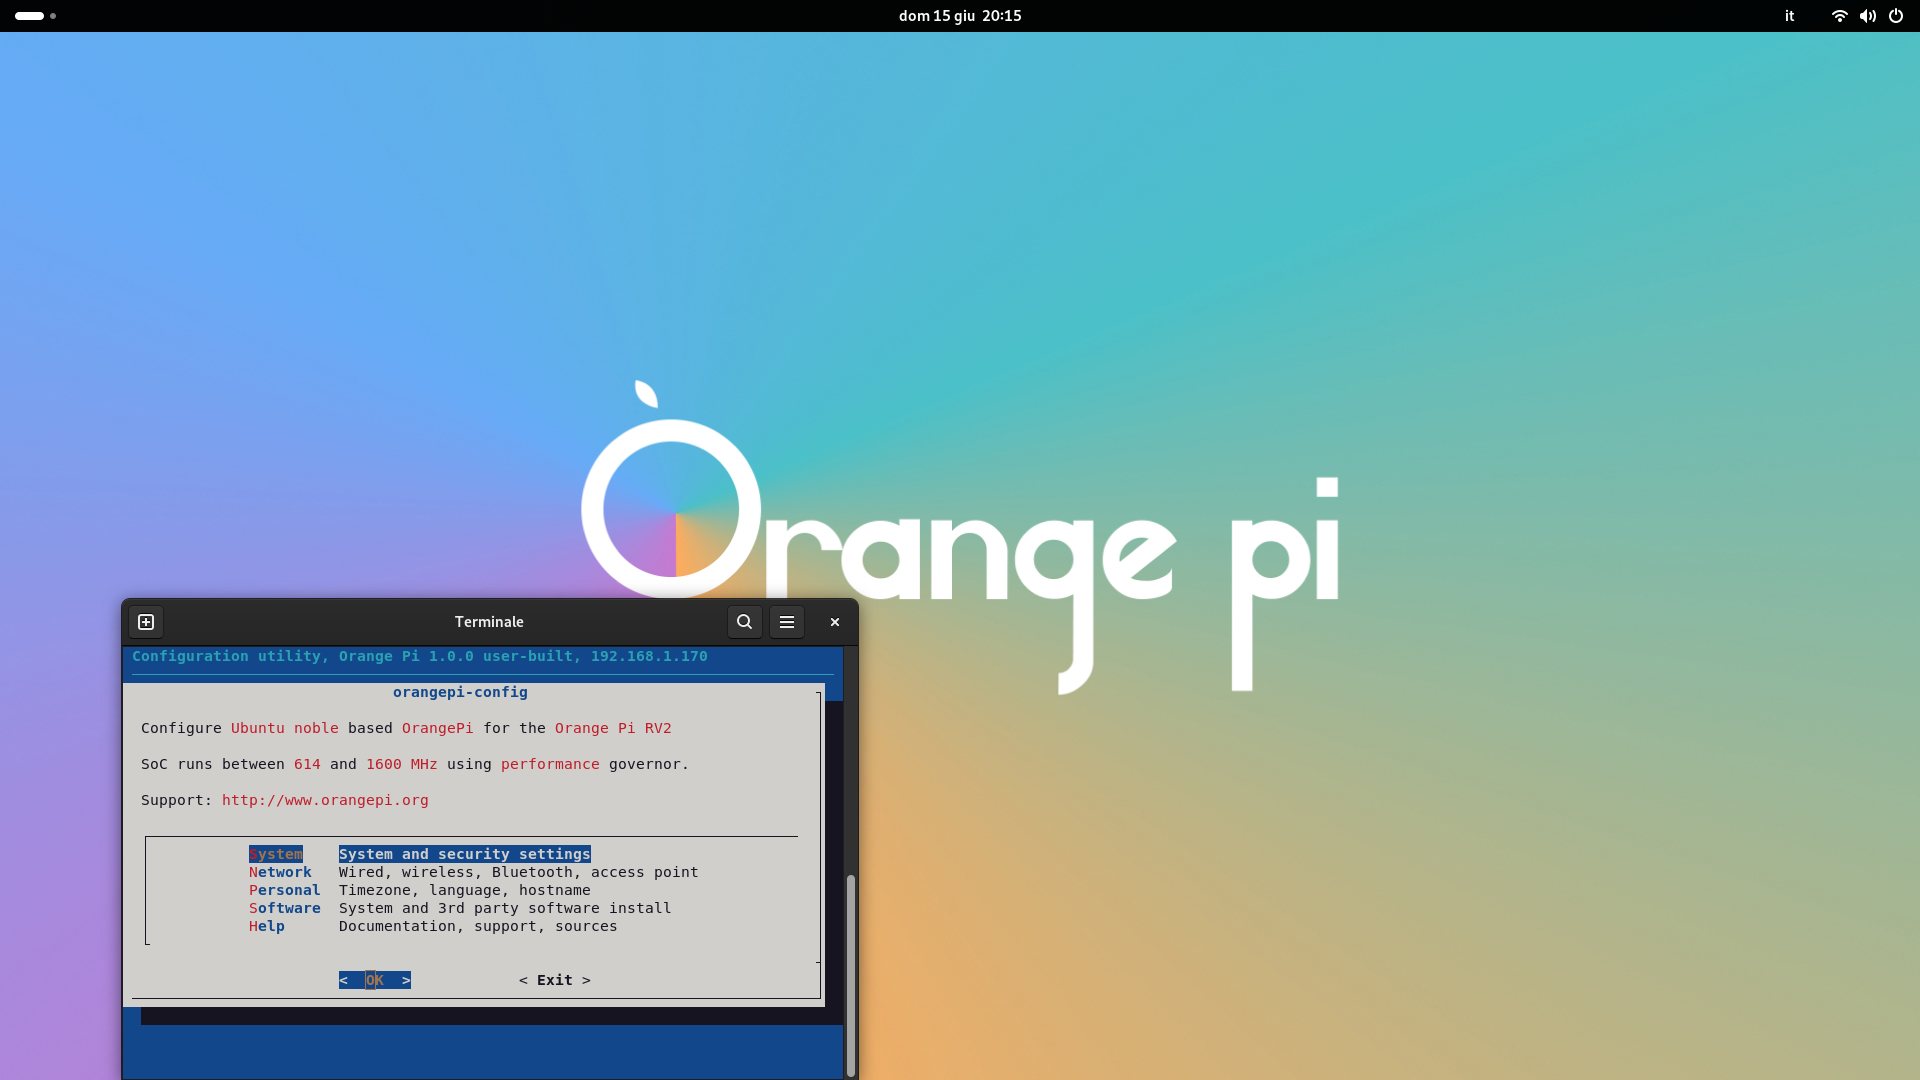The width and height of the screenshot is (1920, 1080).
Task: Click the volume speaker icon
Action: point(1867,16)
